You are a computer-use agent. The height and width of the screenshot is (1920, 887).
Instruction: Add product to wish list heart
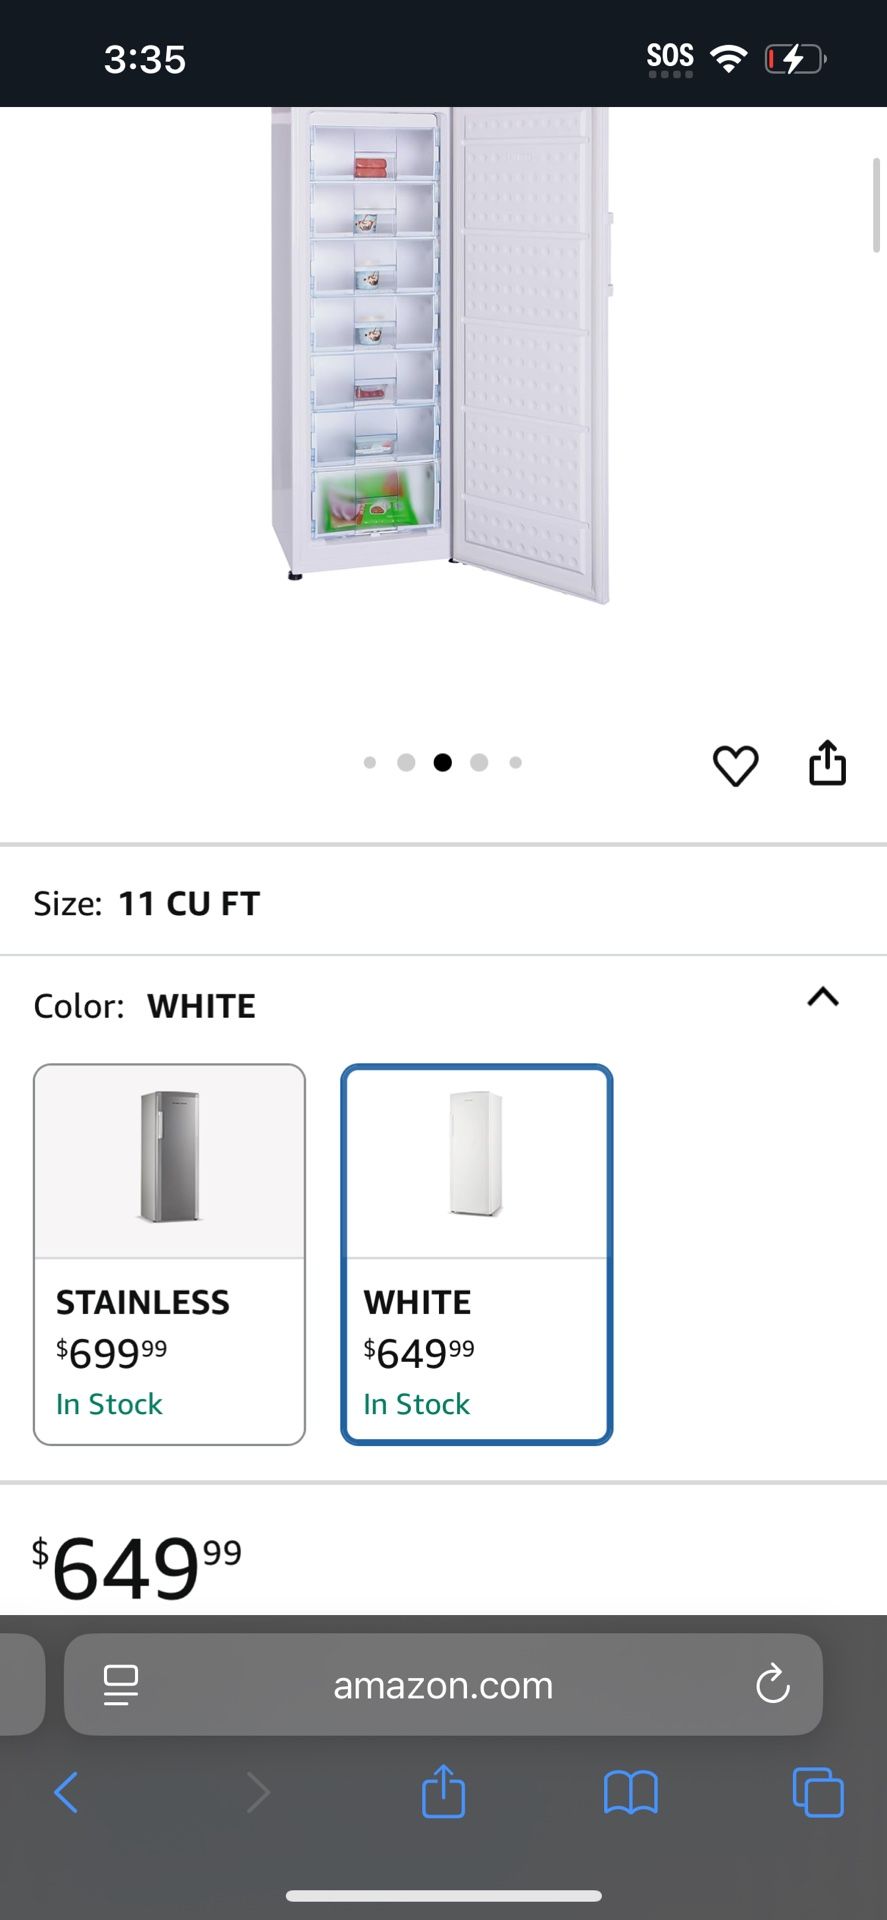[x=735, y=766]
